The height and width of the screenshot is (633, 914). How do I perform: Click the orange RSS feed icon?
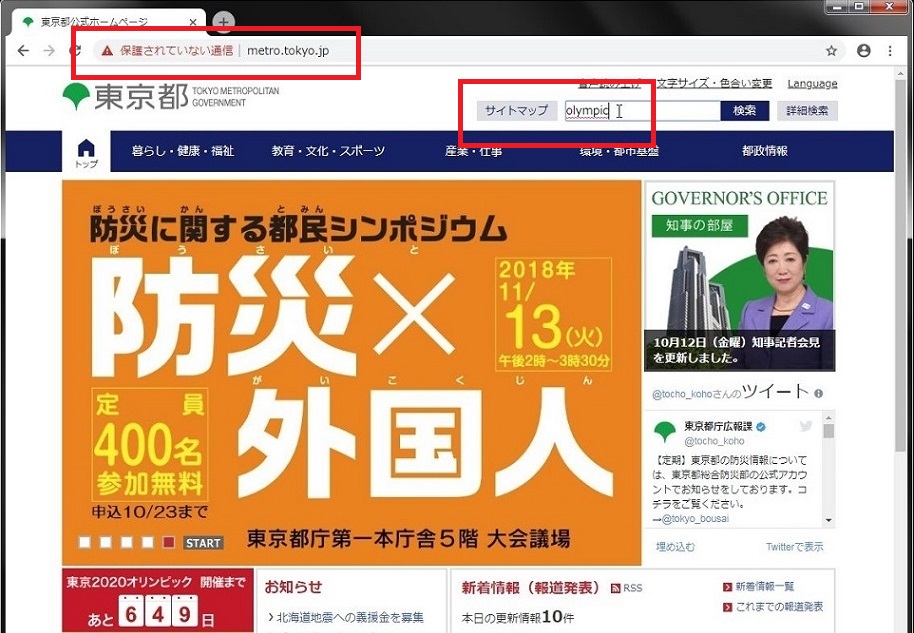[616, 589]
